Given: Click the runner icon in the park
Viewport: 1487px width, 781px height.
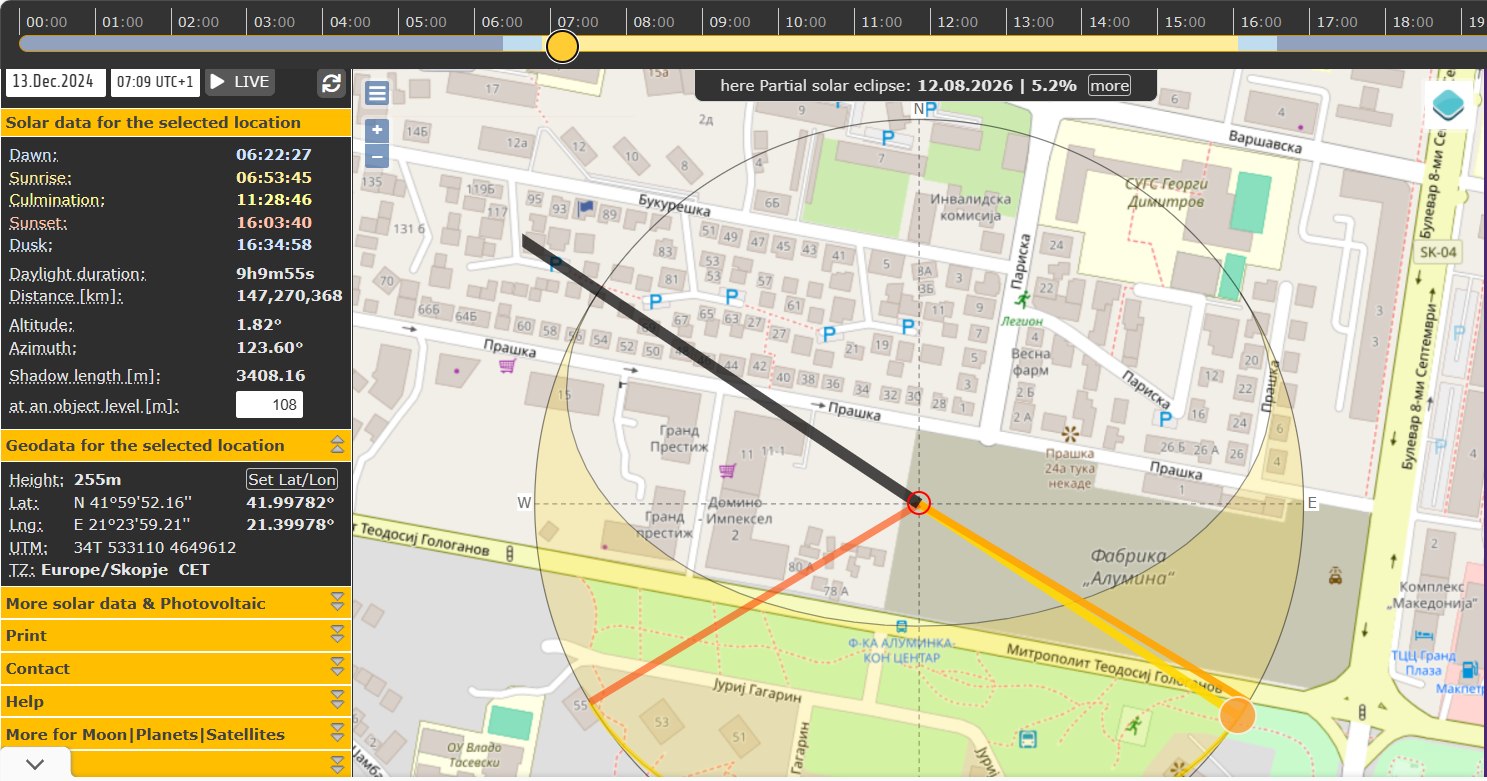Looking at the screenshot, I should (x=1133, y=724).
